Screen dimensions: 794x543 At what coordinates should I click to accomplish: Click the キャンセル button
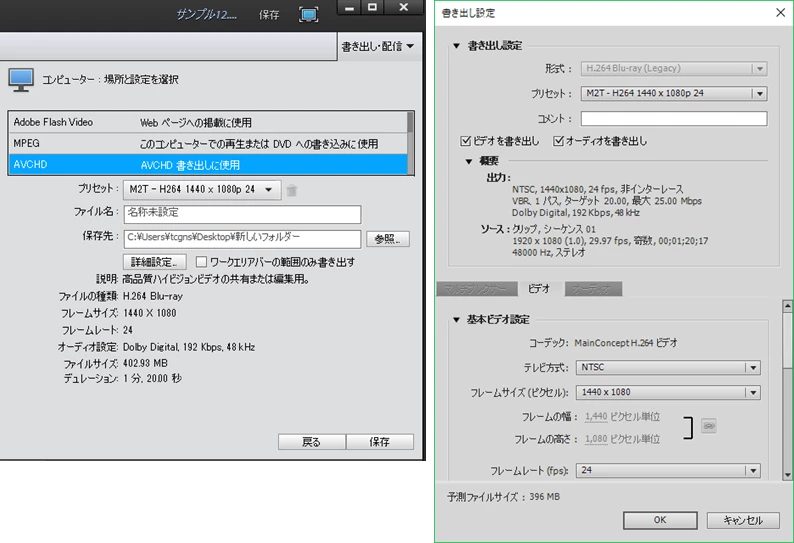click(x=743, y=520)
